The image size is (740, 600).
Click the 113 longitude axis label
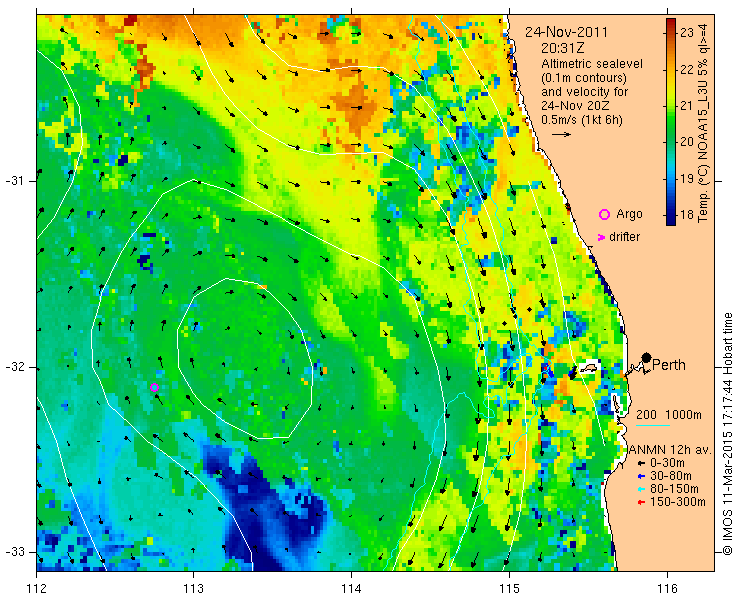click(193, 589)
